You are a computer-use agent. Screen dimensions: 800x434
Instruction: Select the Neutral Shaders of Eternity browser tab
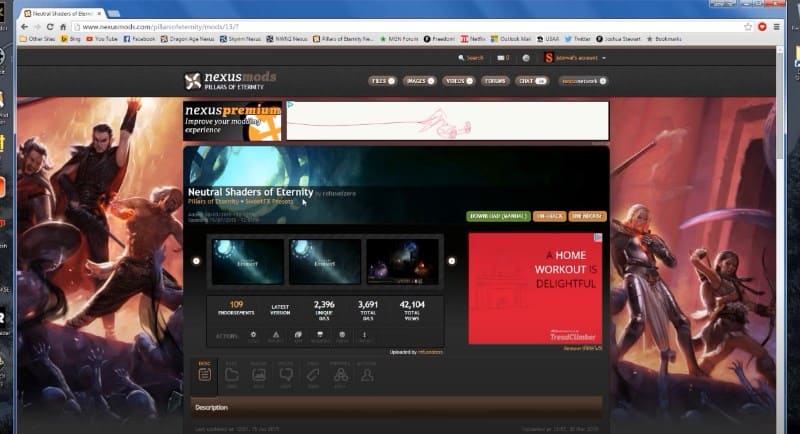(x=60, y=14)
